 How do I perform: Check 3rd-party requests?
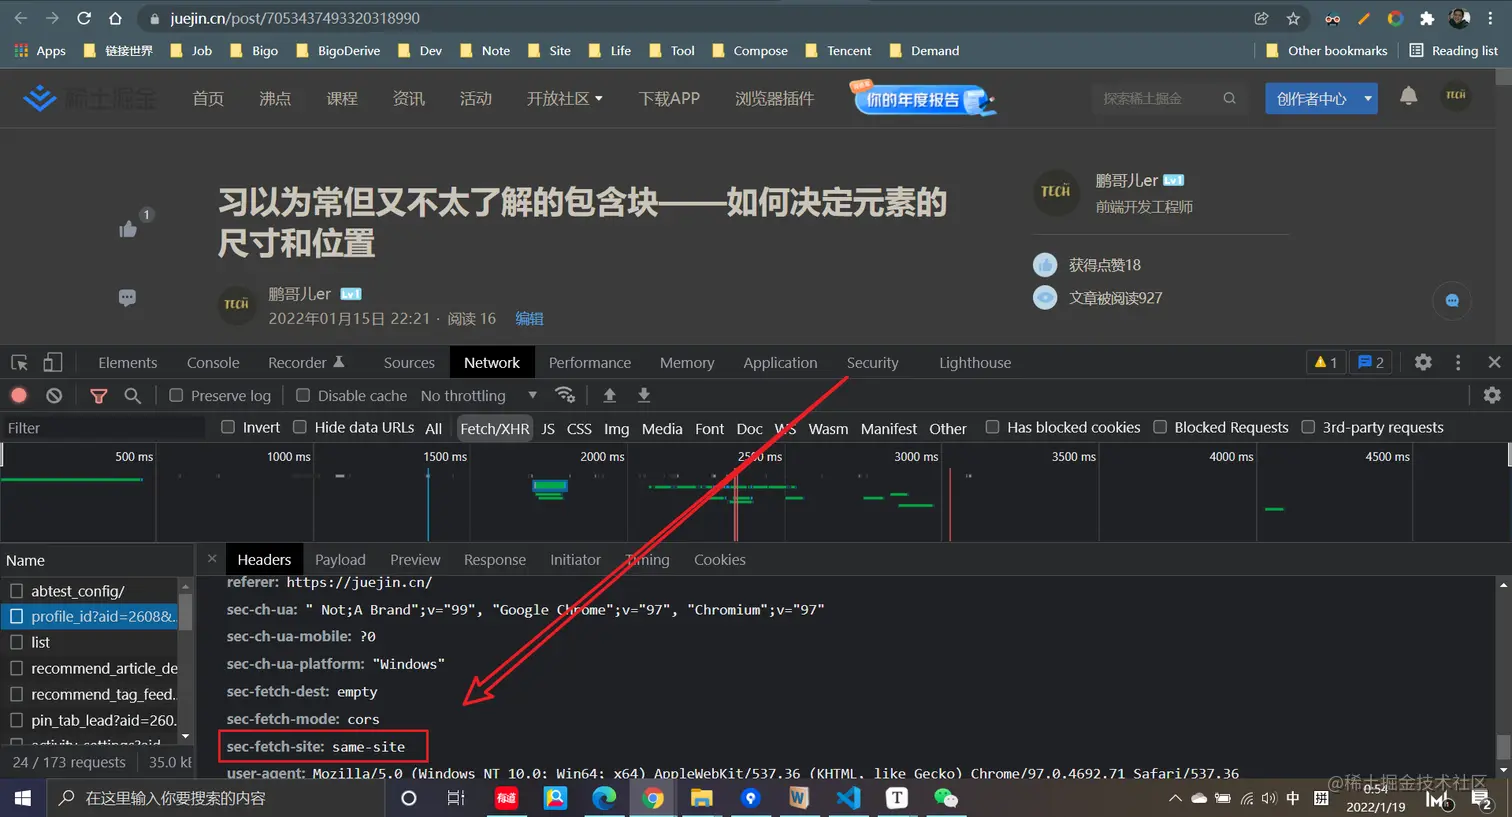tap(1308, 427)
